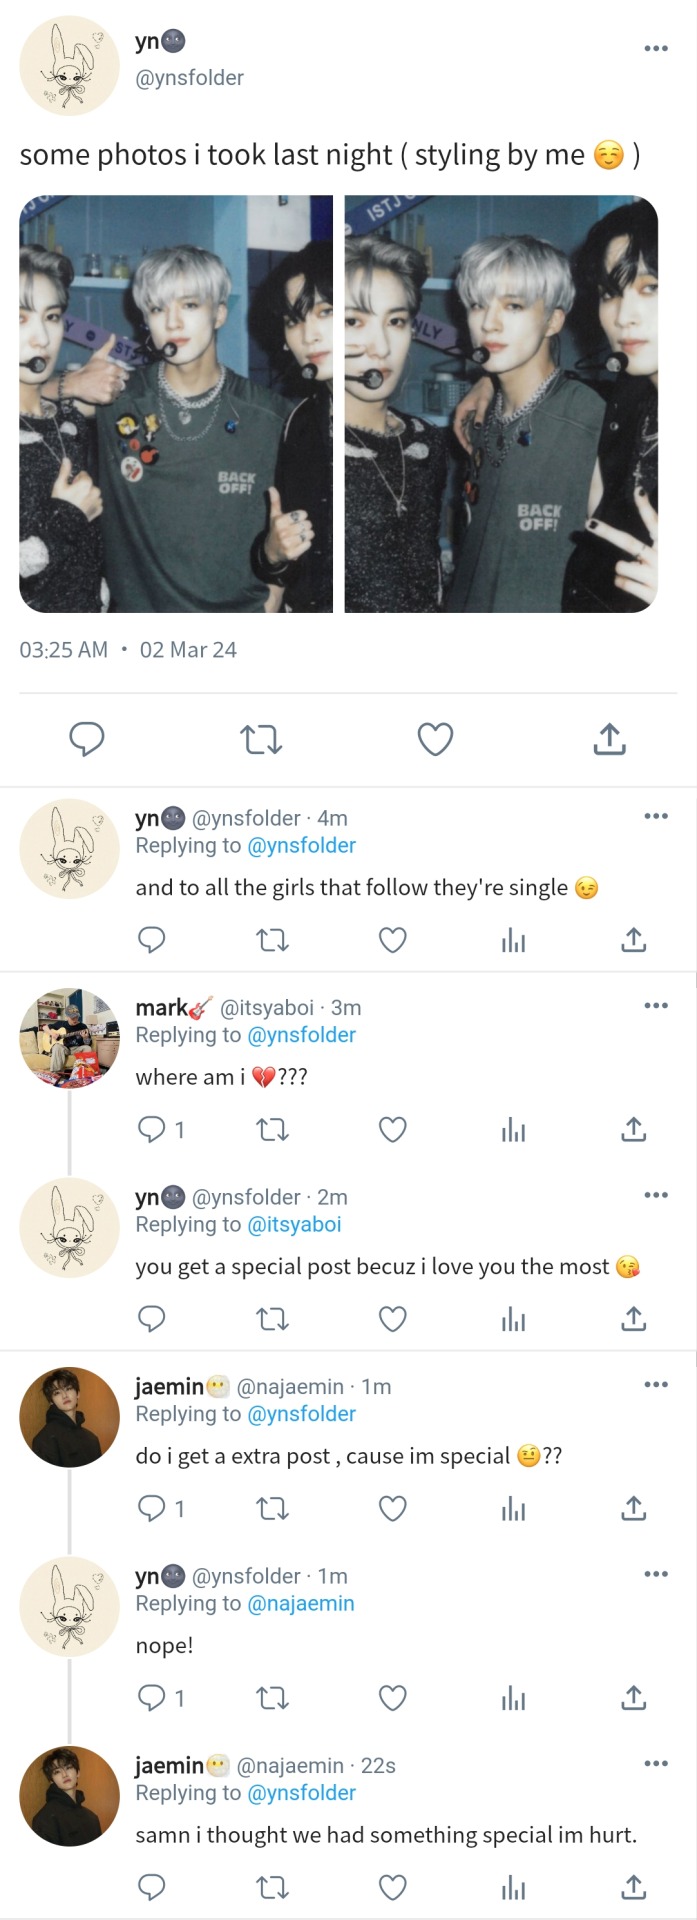This screenshot has height=1920, width=697.
Task: Open the right attached photo
Action: [501, 403]
